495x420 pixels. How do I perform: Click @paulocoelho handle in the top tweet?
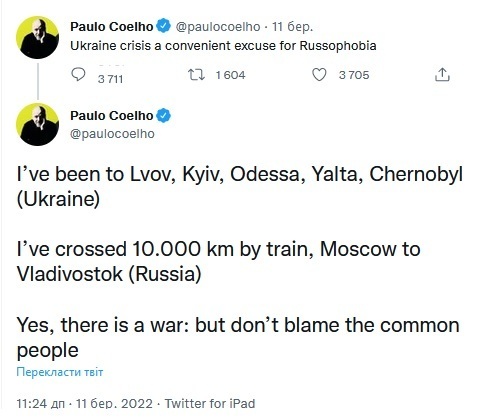coord(218,27)
